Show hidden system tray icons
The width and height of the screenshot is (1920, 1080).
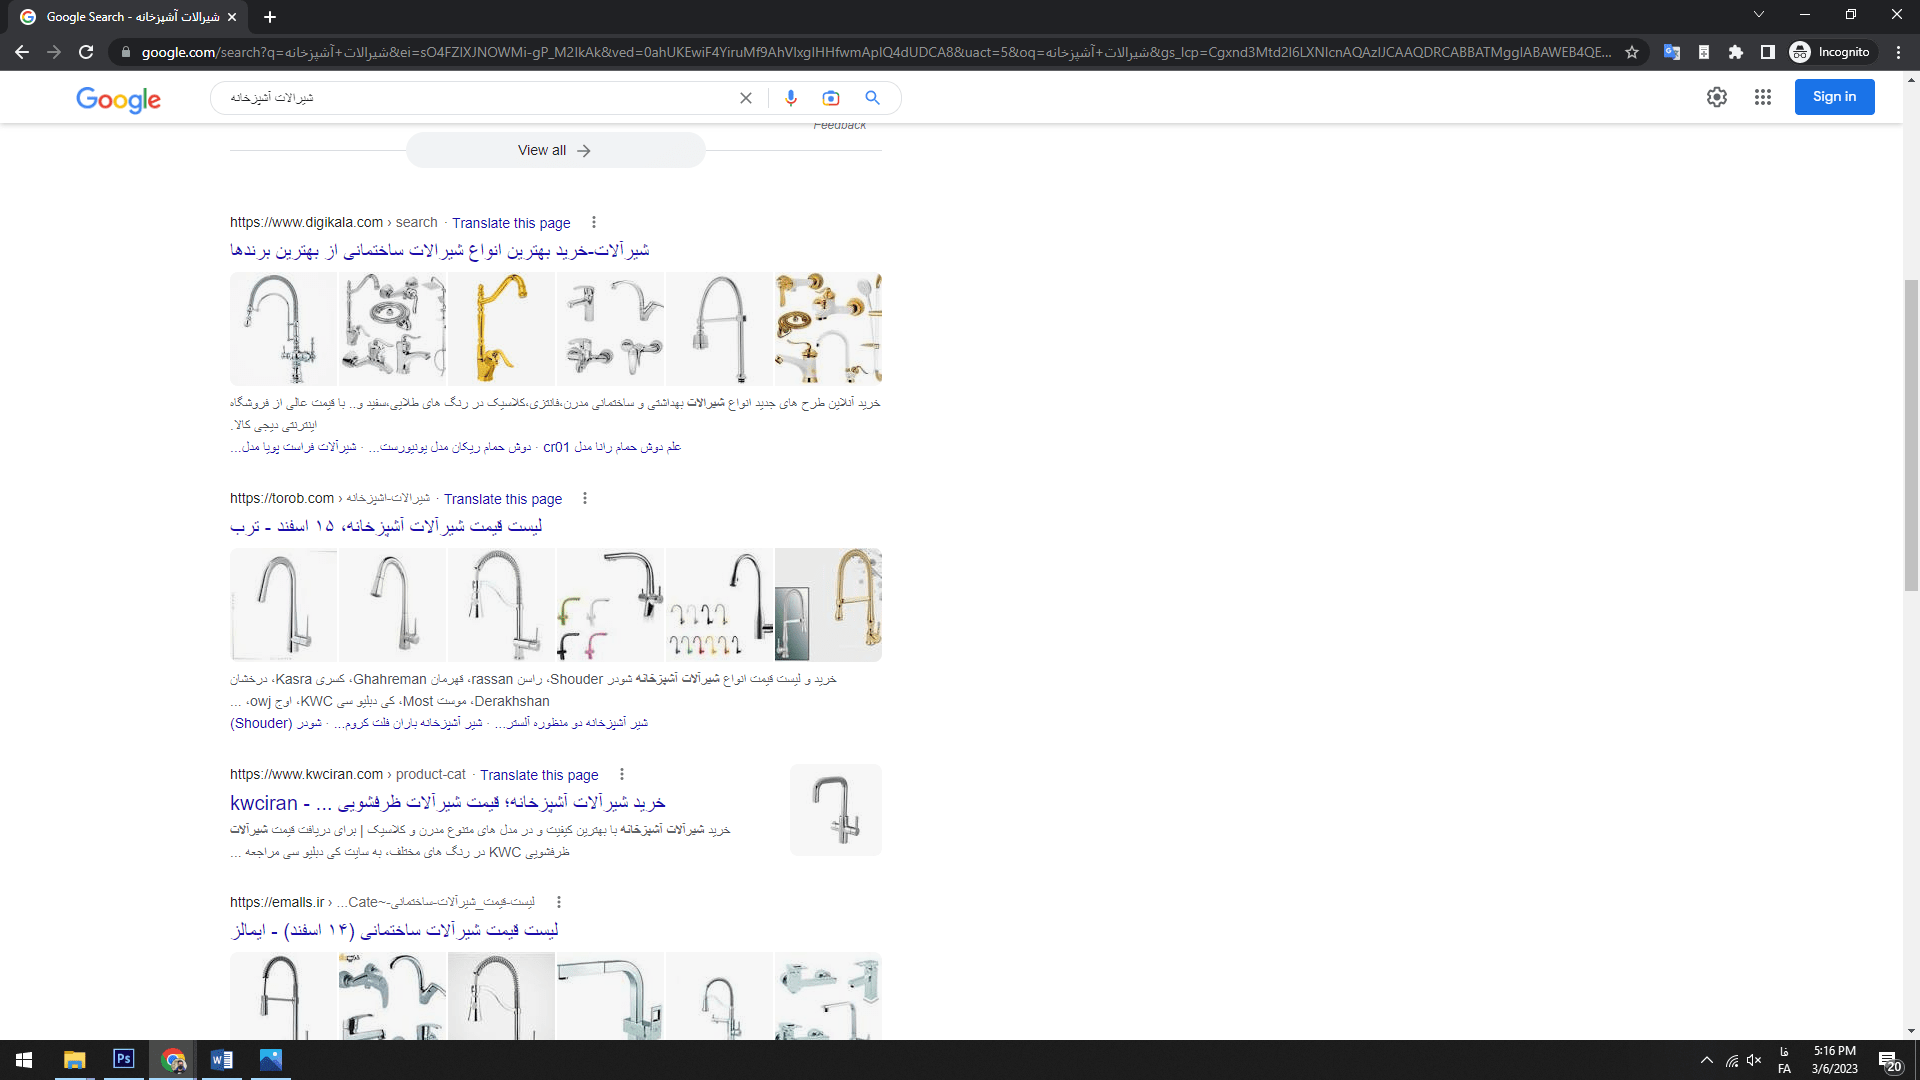click(x=1707, y=1060)
